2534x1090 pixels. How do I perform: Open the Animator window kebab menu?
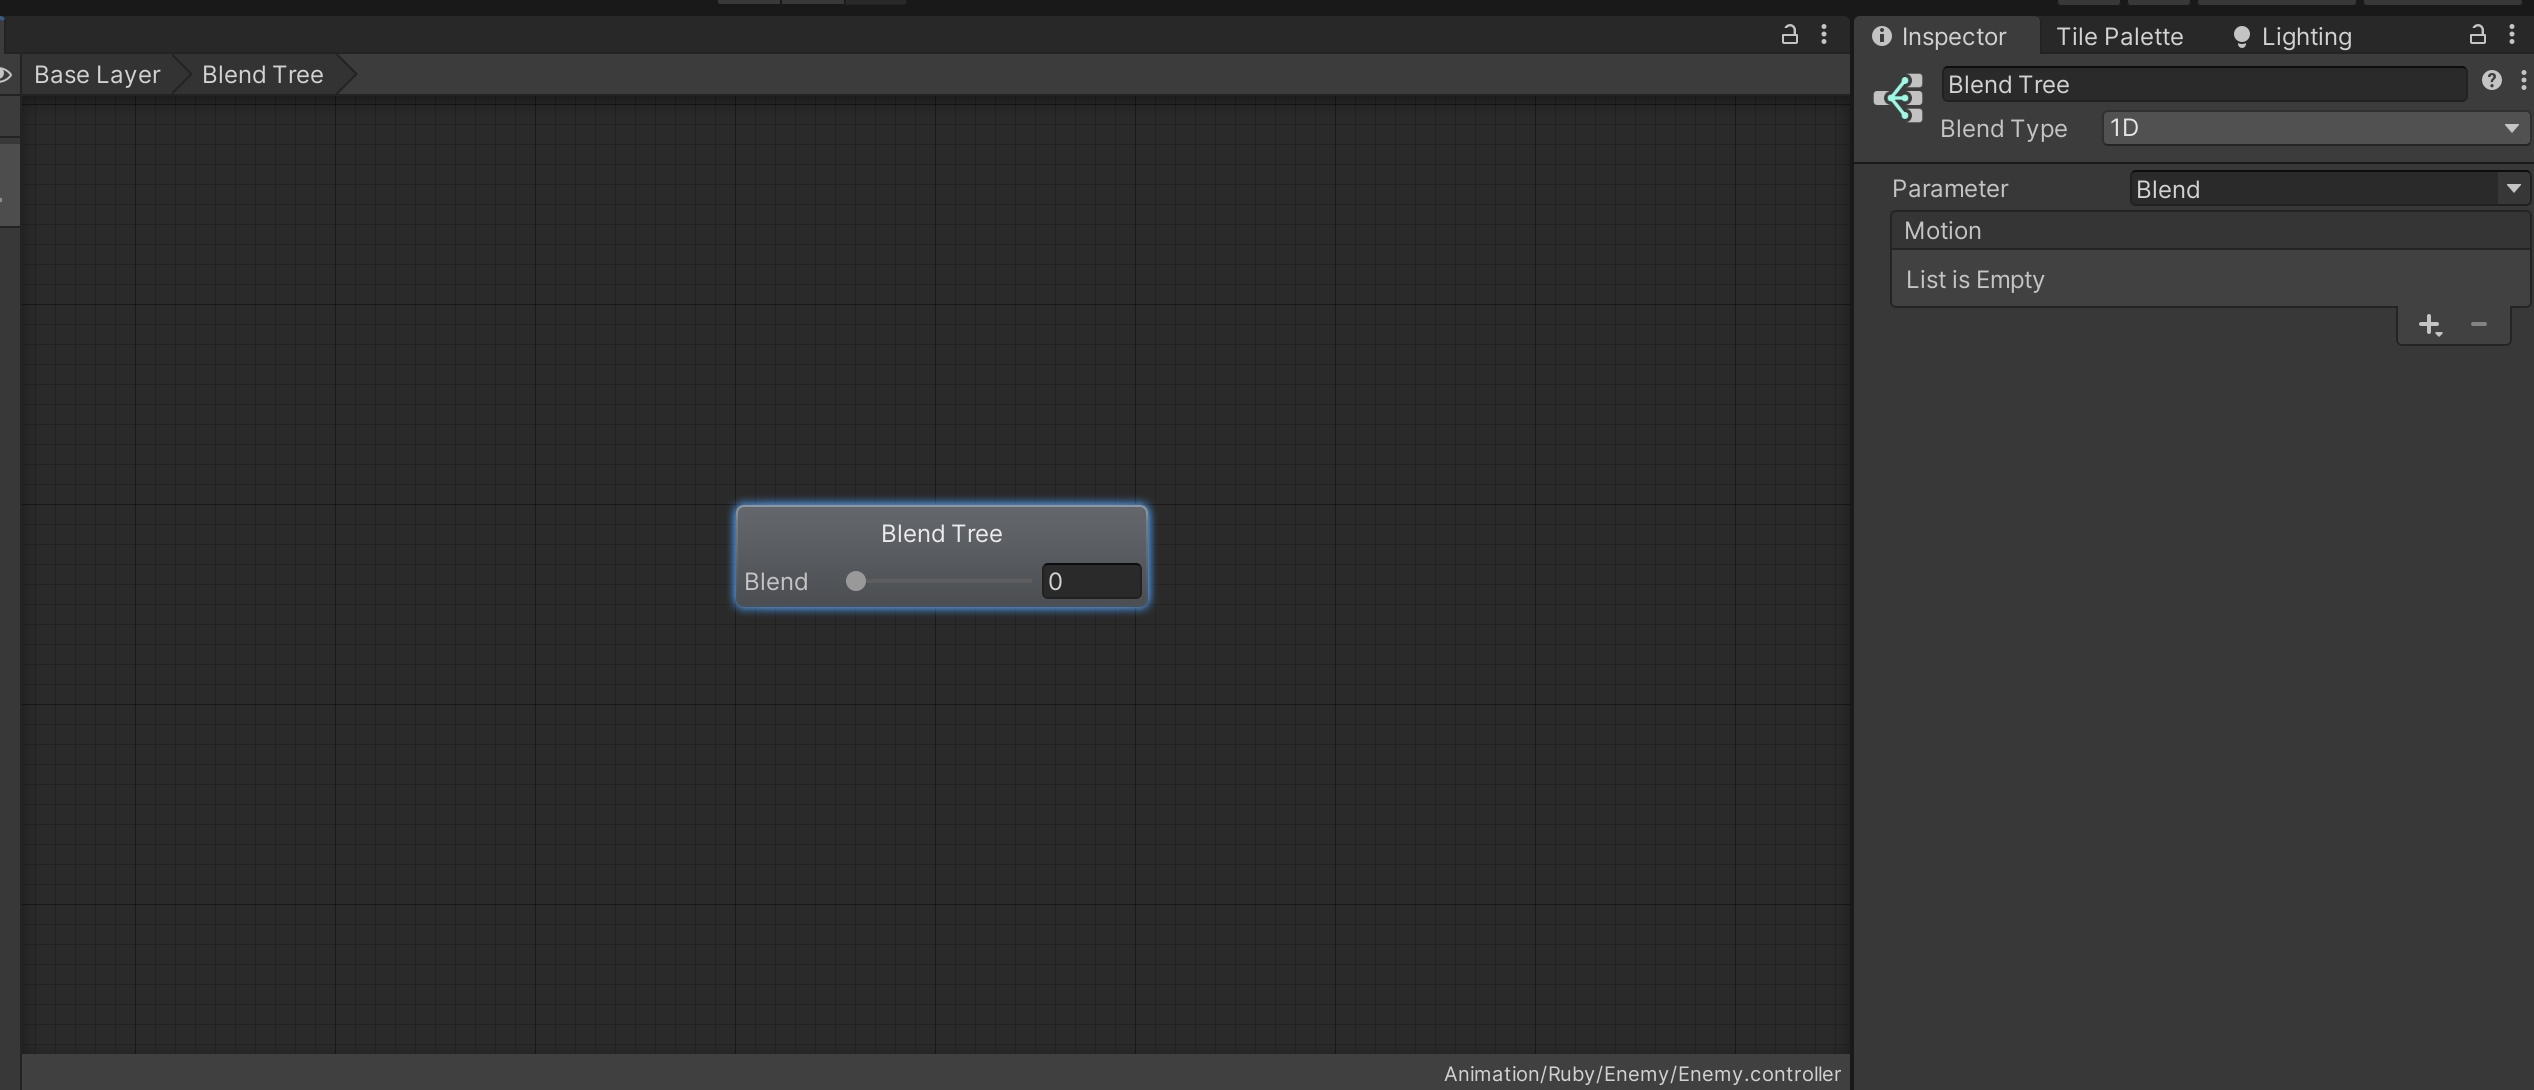coord(1824,35)
